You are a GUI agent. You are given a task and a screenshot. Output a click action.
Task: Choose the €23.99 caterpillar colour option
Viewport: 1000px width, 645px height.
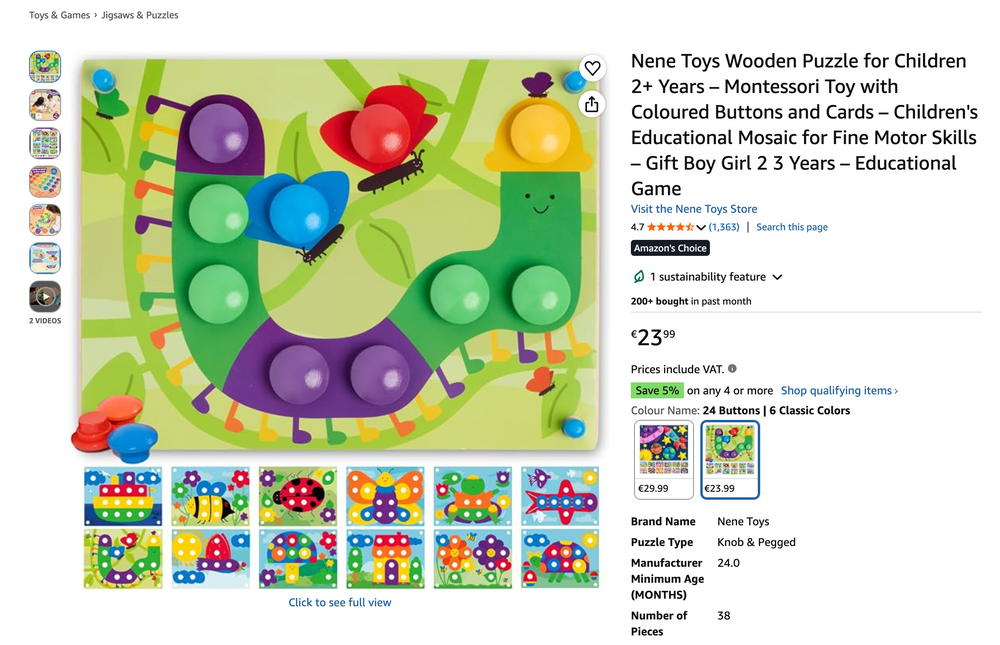coord(730,459)
